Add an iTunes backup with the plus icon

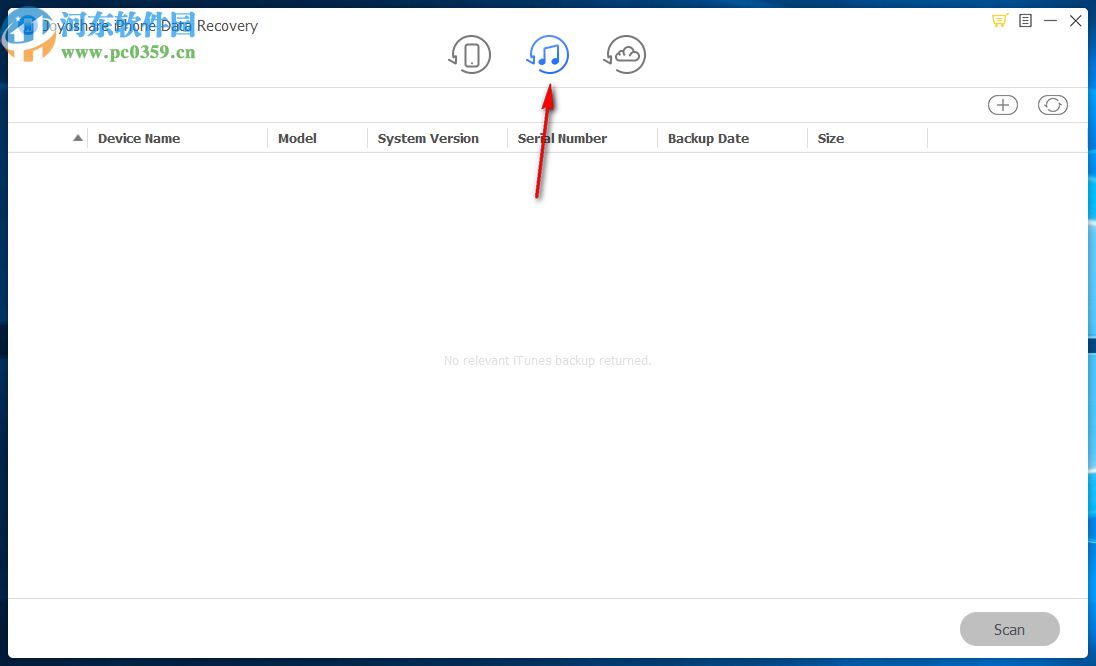1003,104
